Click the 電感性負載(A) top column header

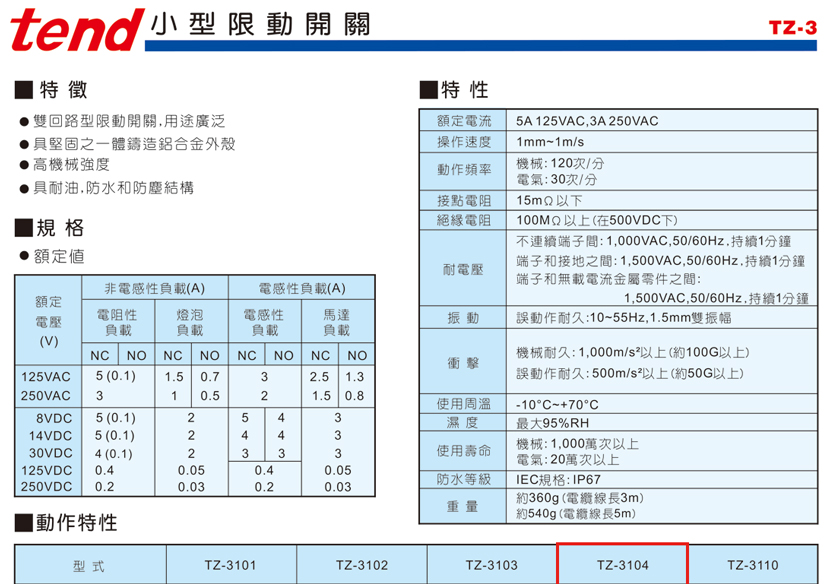(x=302, y=289)
